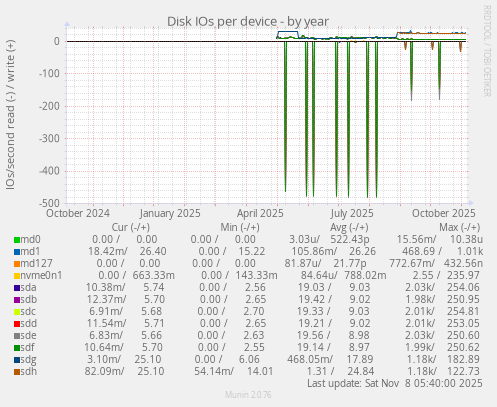Click the Munin 2.0.76 footer text

pyautogui.click(x=248, y=395)
